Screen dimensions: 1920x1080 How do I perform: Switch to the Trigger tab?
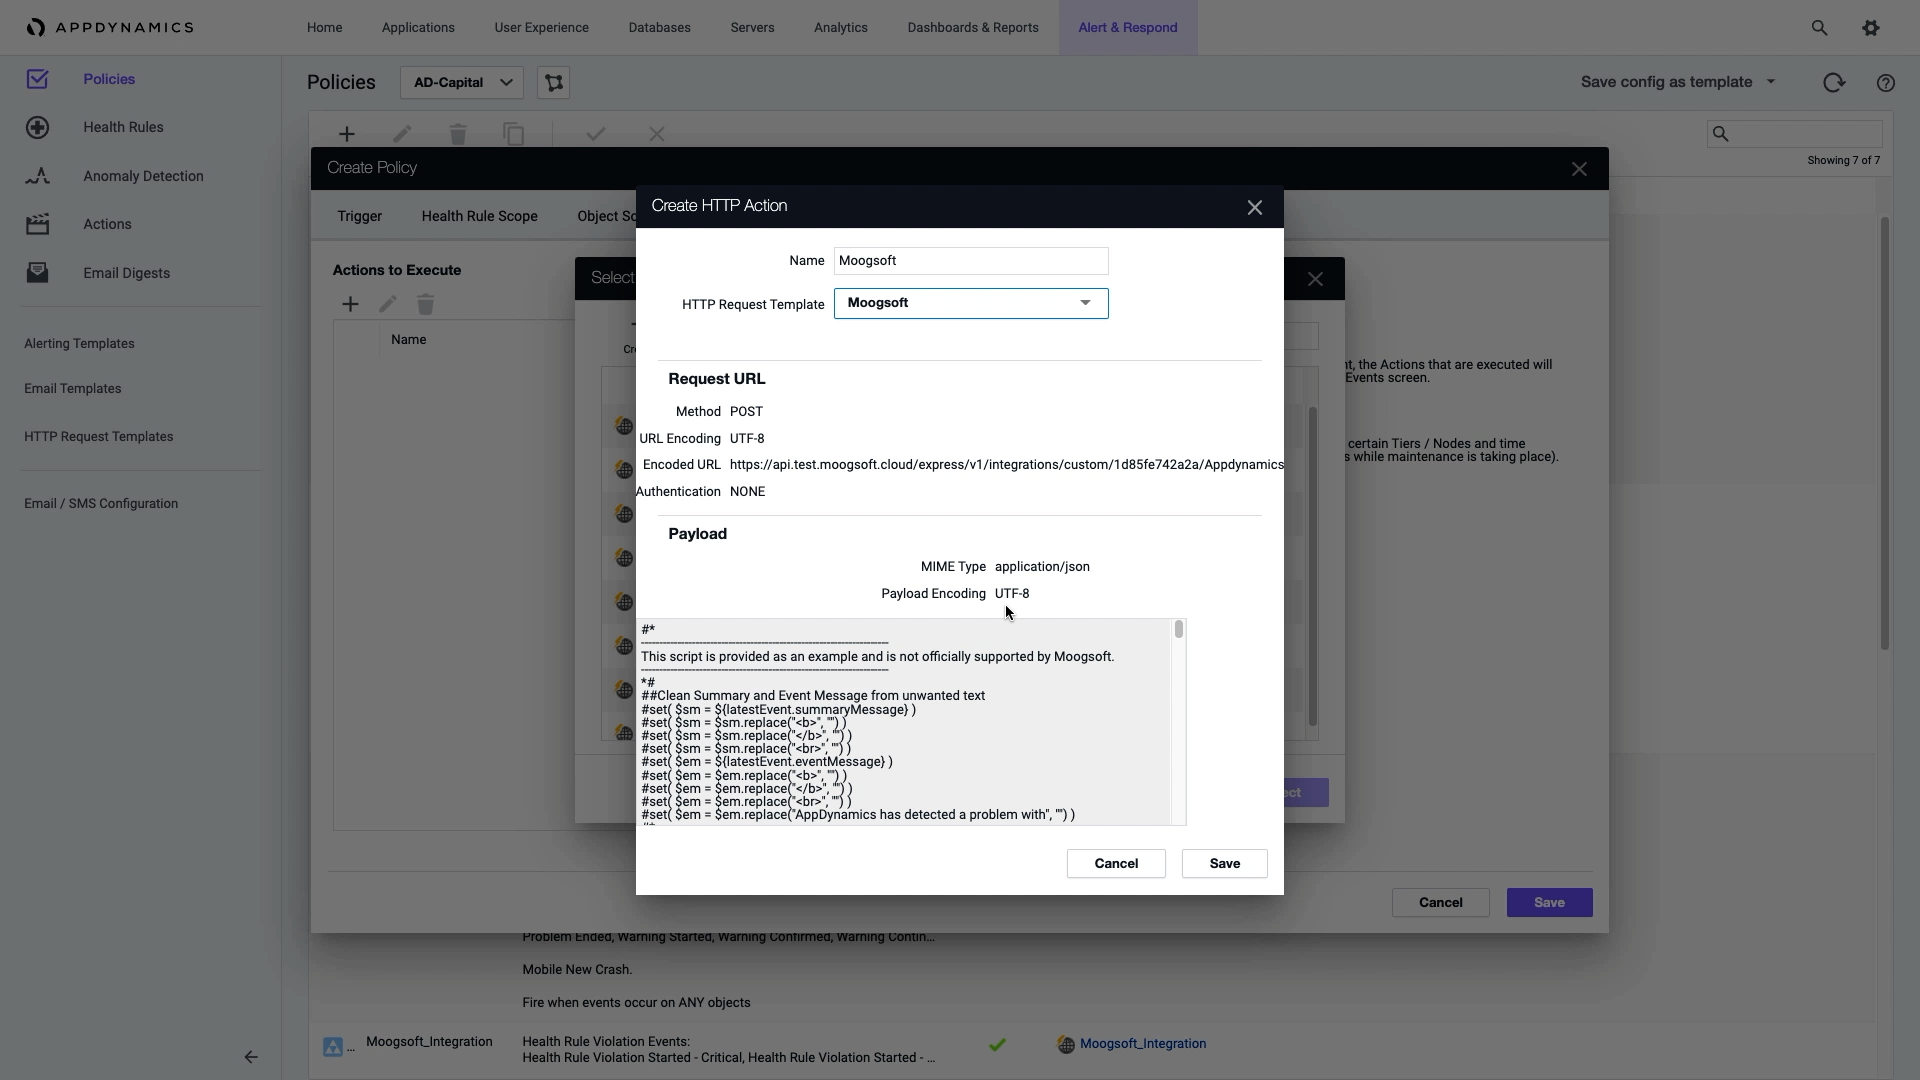(x=360, y=216)
